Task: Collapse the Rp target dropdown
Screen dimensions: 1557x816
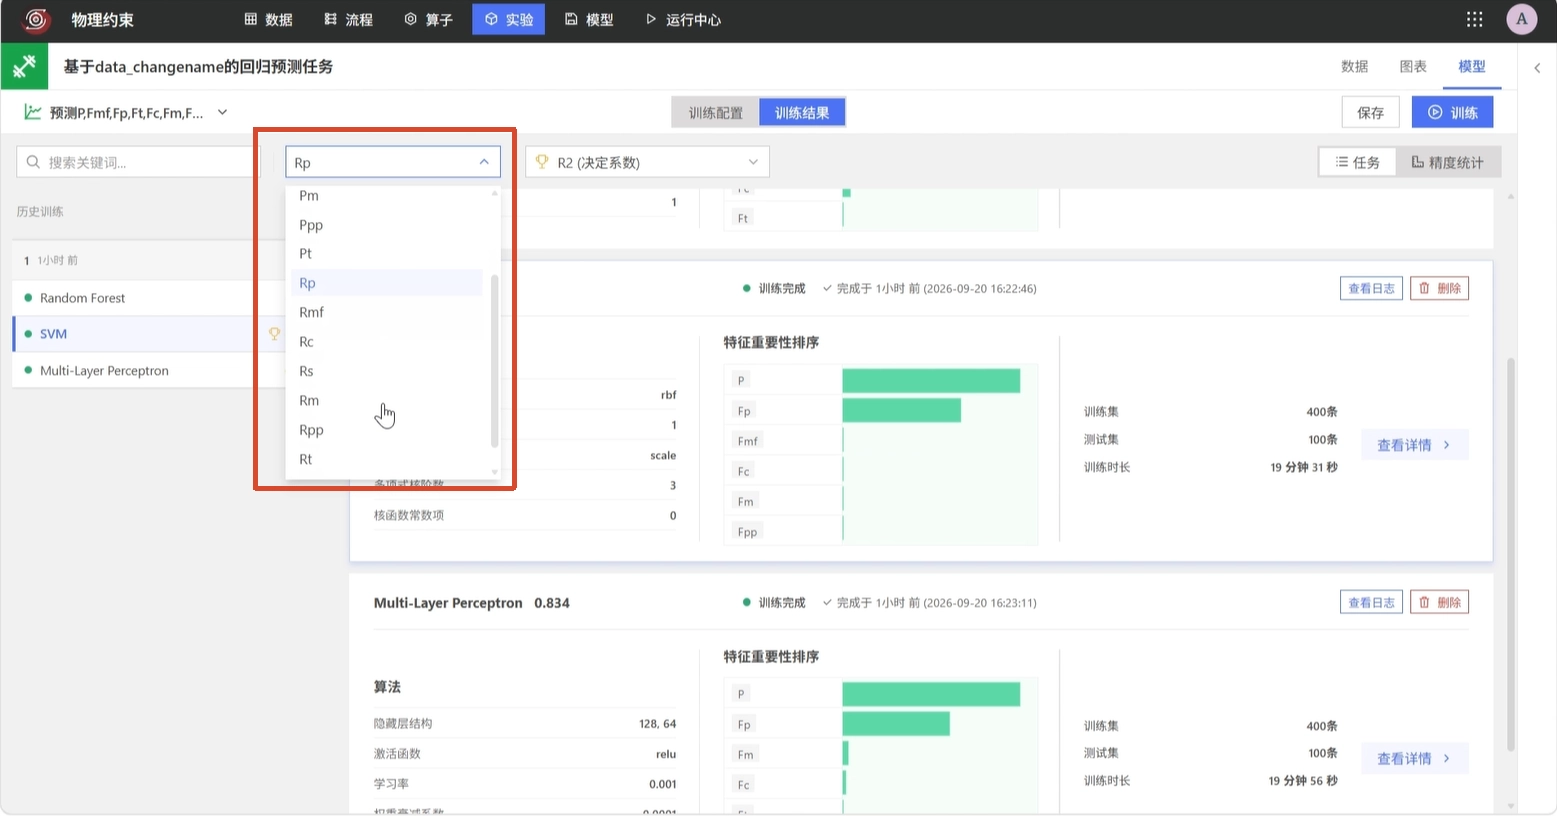Action: 392,162
